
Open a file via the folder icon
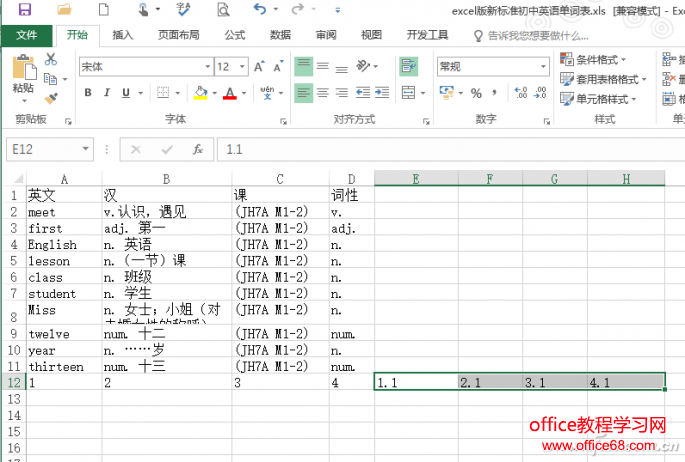64,9
